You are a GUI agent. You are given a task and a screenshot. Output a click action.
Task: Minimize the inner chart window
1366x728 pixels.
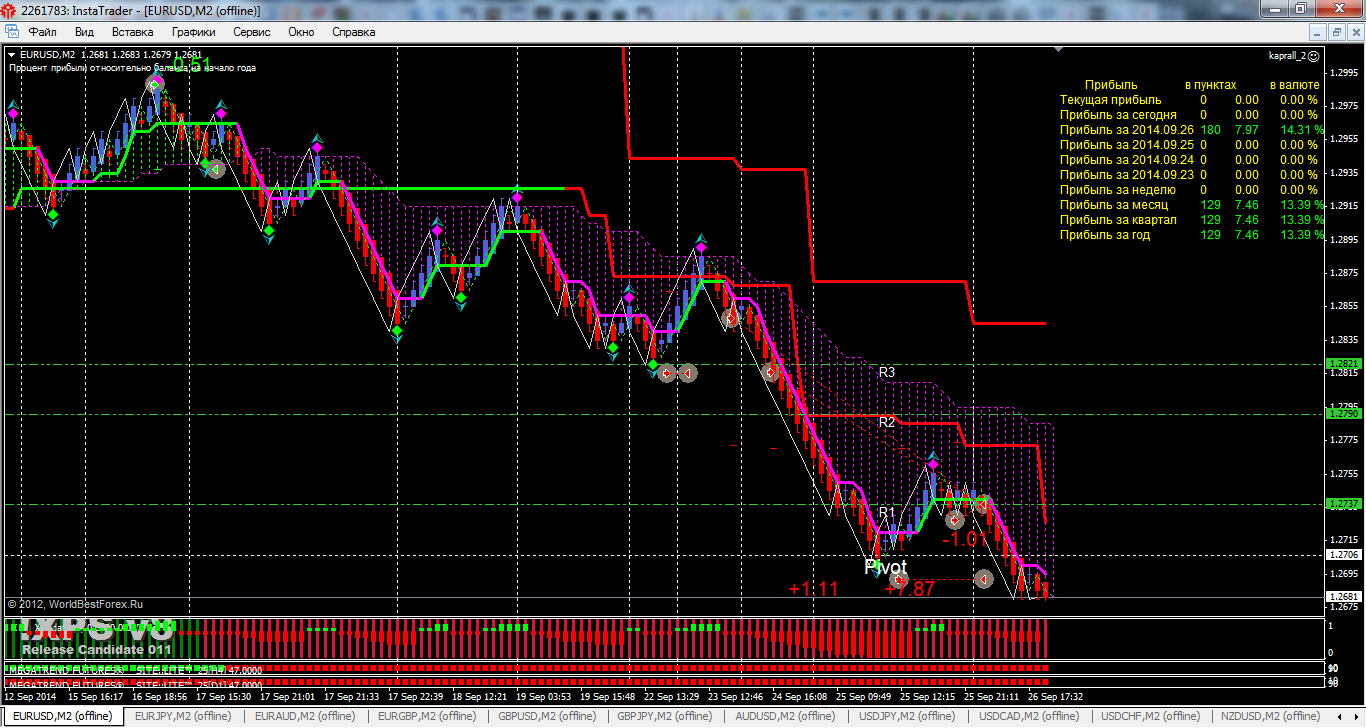(1319, 32)
